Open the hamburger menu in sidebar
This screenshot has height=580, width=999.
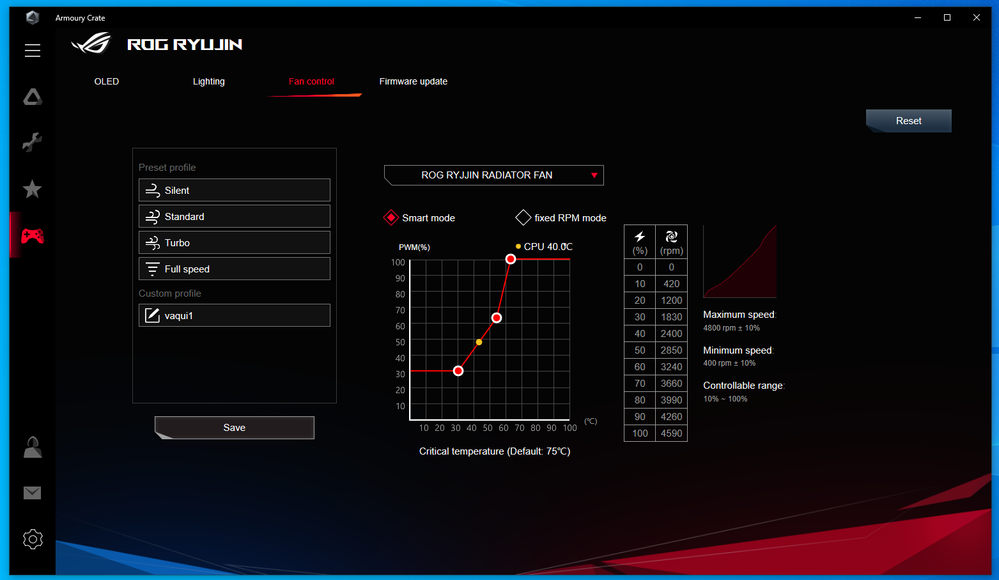pos(32,50)
